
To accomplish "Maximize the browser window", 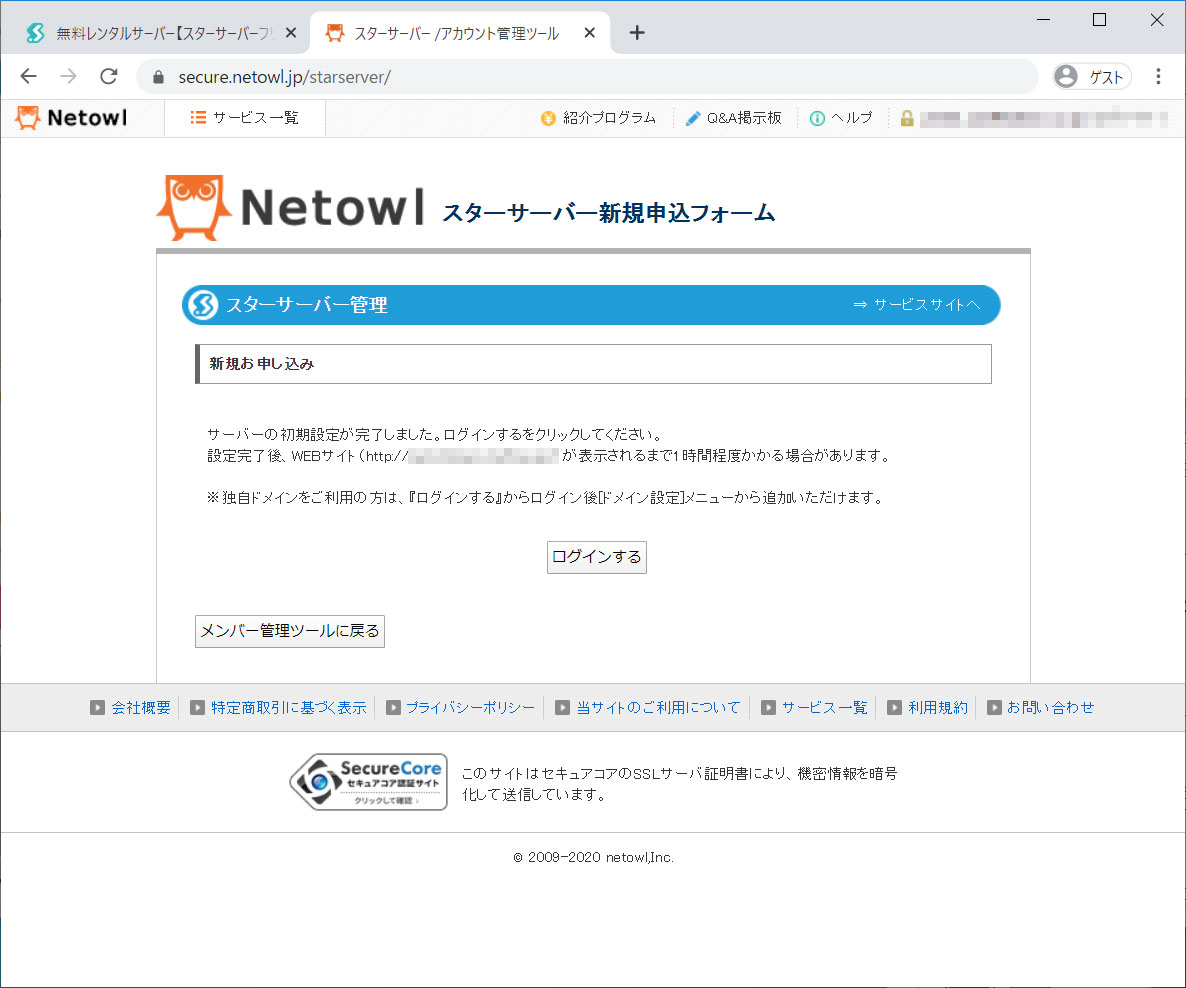I will [1100, 20].
